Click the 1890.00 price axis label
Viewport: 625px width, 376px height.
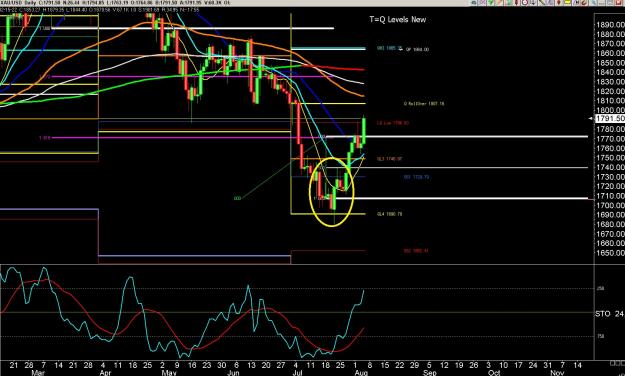click(610, 25)
